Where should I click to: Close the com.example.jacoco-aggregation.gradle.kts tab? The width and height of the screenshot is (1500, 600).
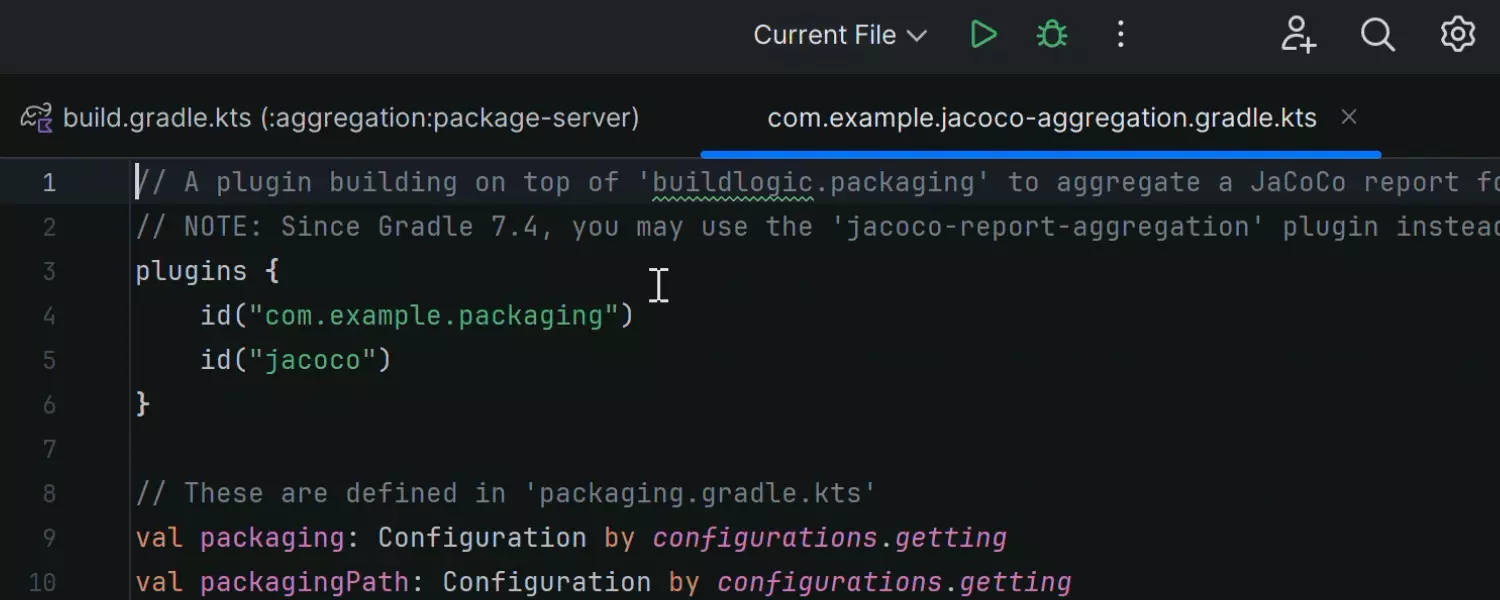(1348, 118)
